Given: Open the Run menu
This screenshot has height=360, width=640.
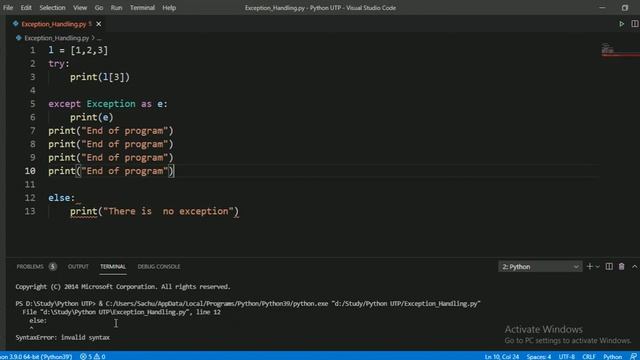Looking at the screenshot, I should (116, 8).
